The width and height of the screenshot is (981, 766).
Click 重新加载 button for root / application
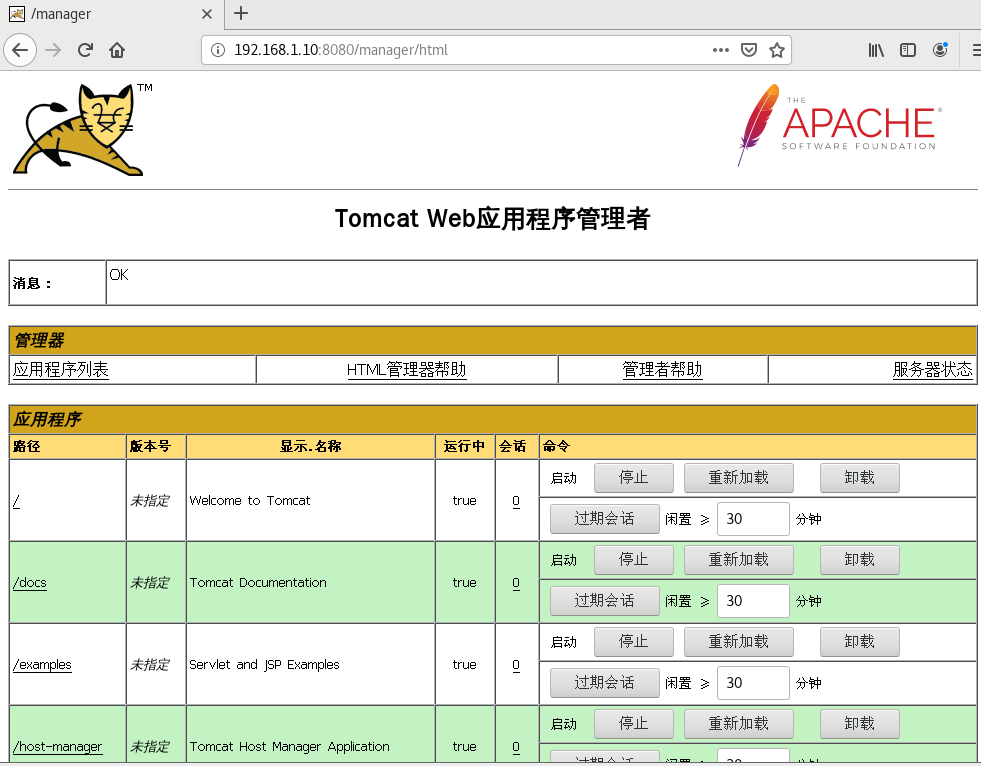pos(739,478)
